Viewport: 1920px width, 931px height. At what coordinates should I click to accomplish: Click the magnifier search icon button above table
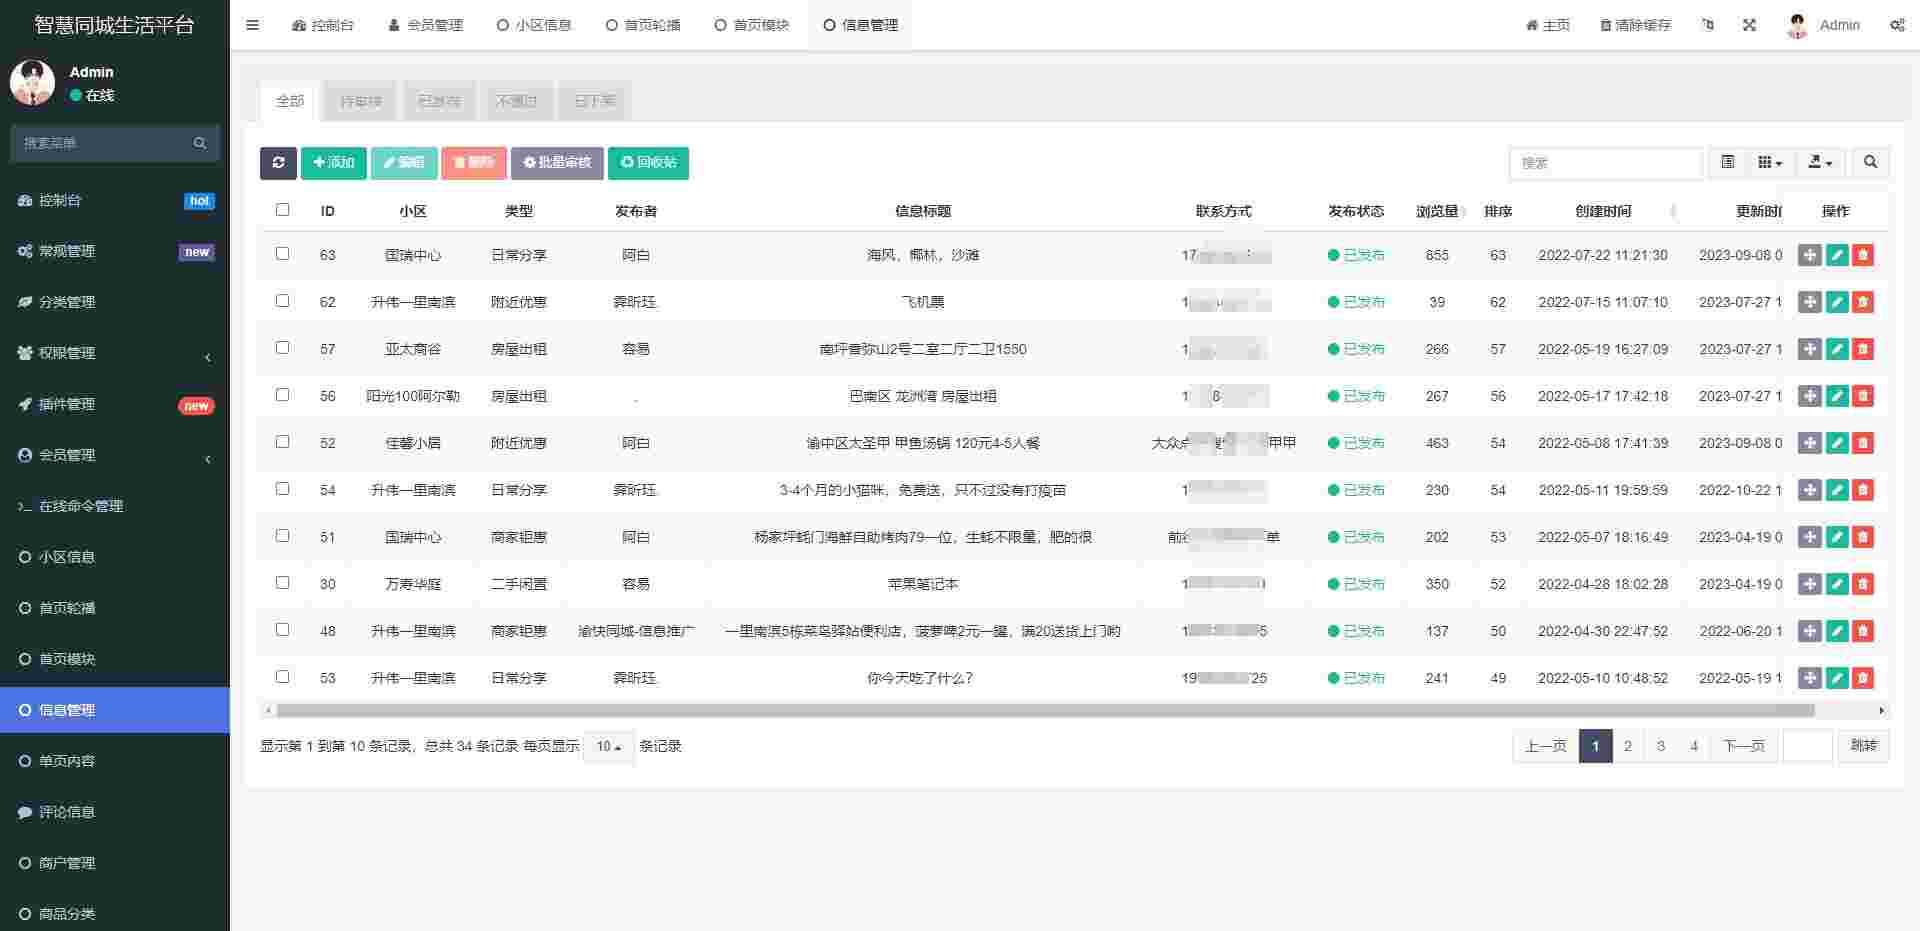[1870, 162]
